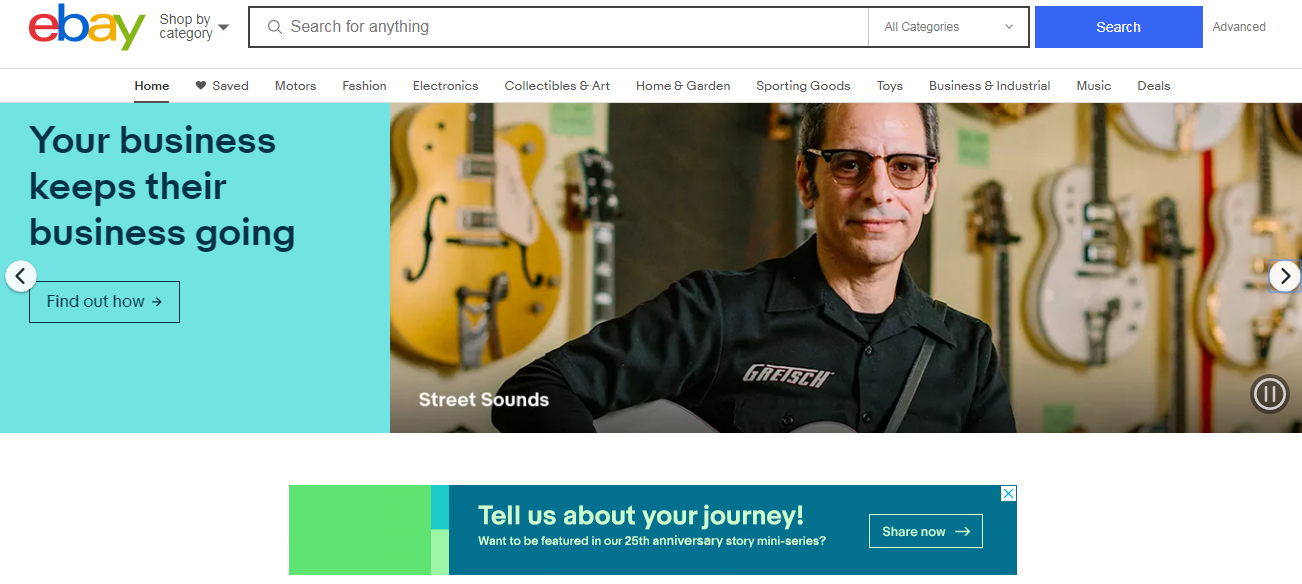The height and width of the screenshot is (584, 1302).
Task: Click the blue Search button
Action: 1118,27
